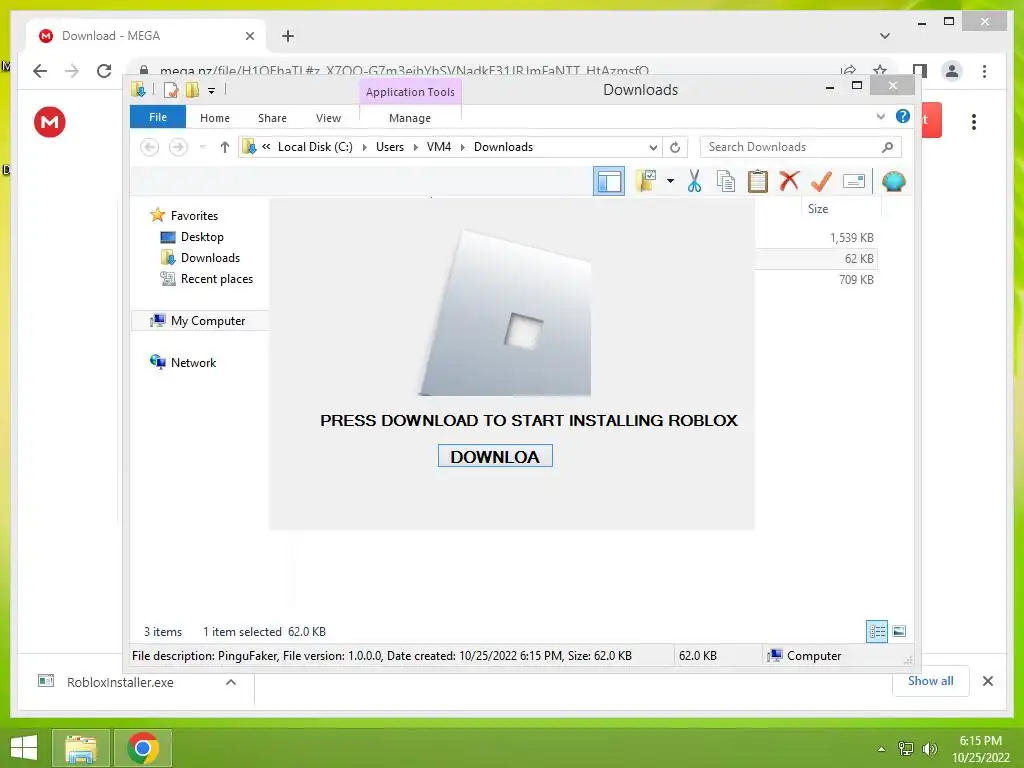1024x768 pixels.
Task: Open the Chrome three-dot menu
Action: pyautogui.click(x=984, y=71)
